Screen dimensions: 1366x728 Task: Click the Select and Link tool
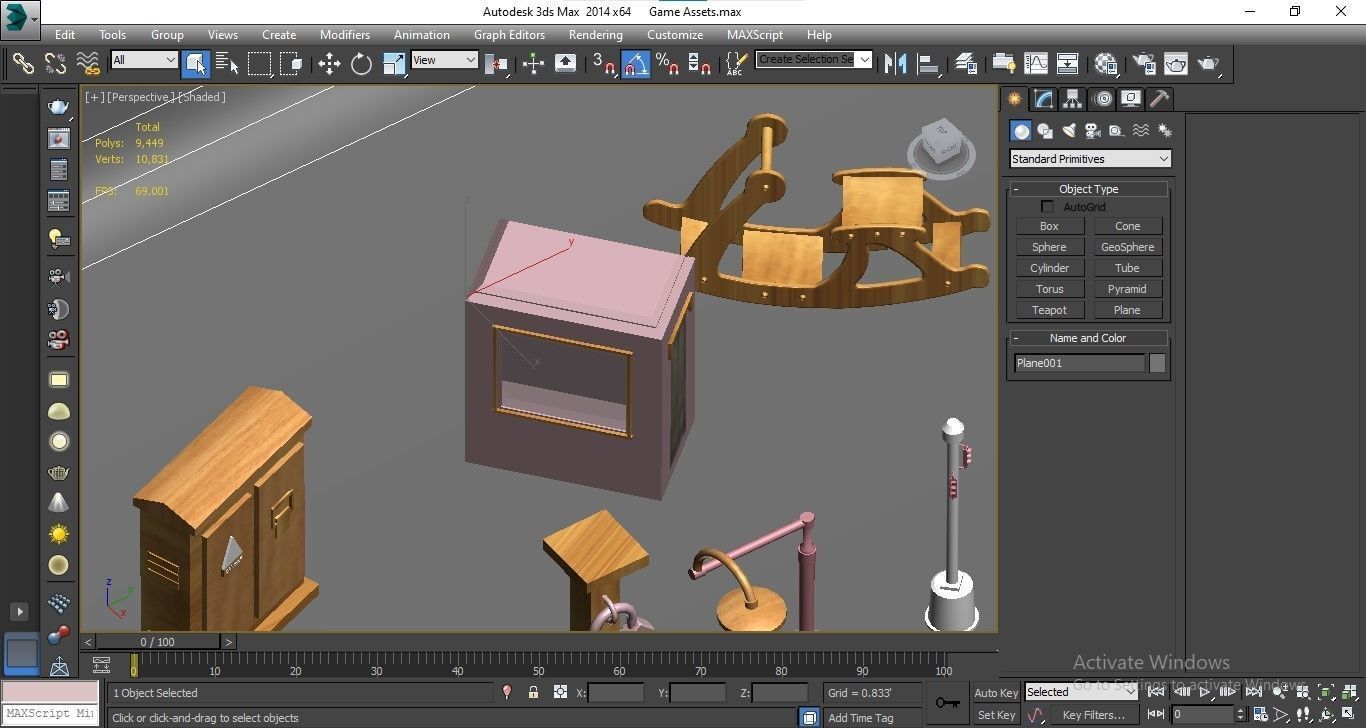point(23,64)
